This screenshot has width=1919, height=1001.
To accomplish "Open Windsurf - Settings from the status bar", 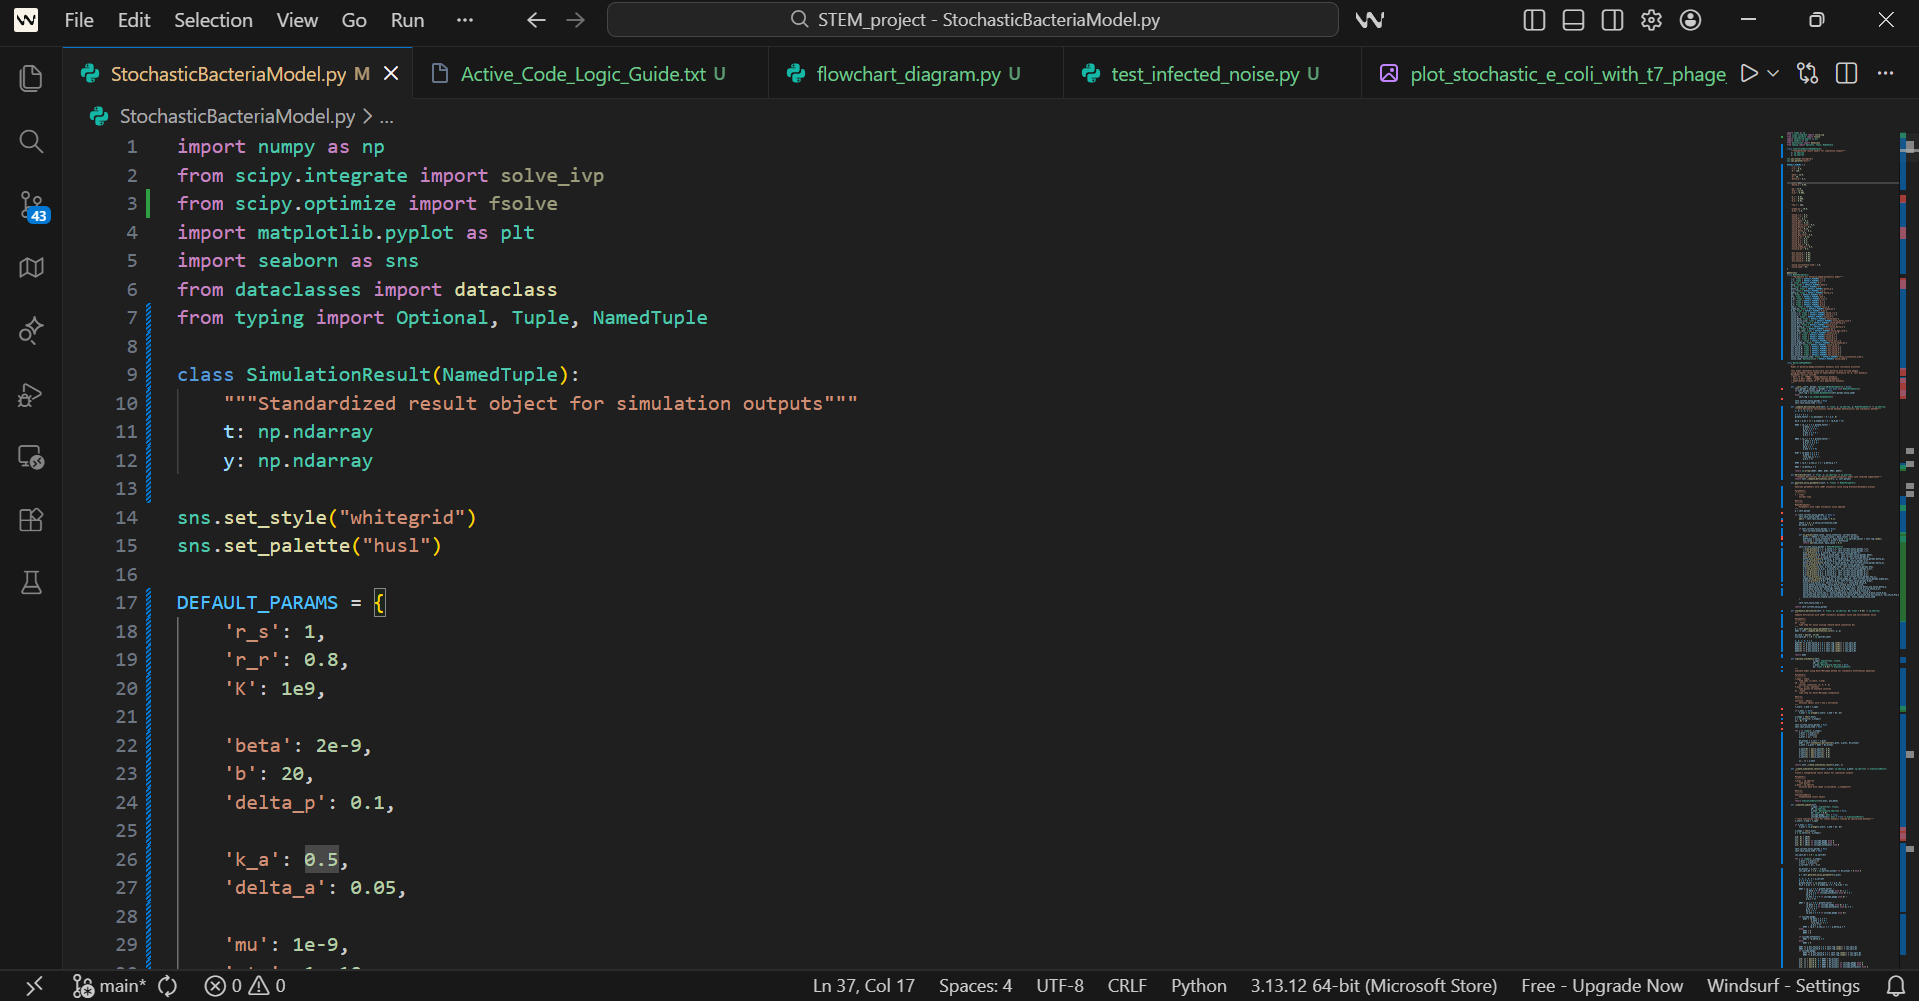I will point(1783,985).
